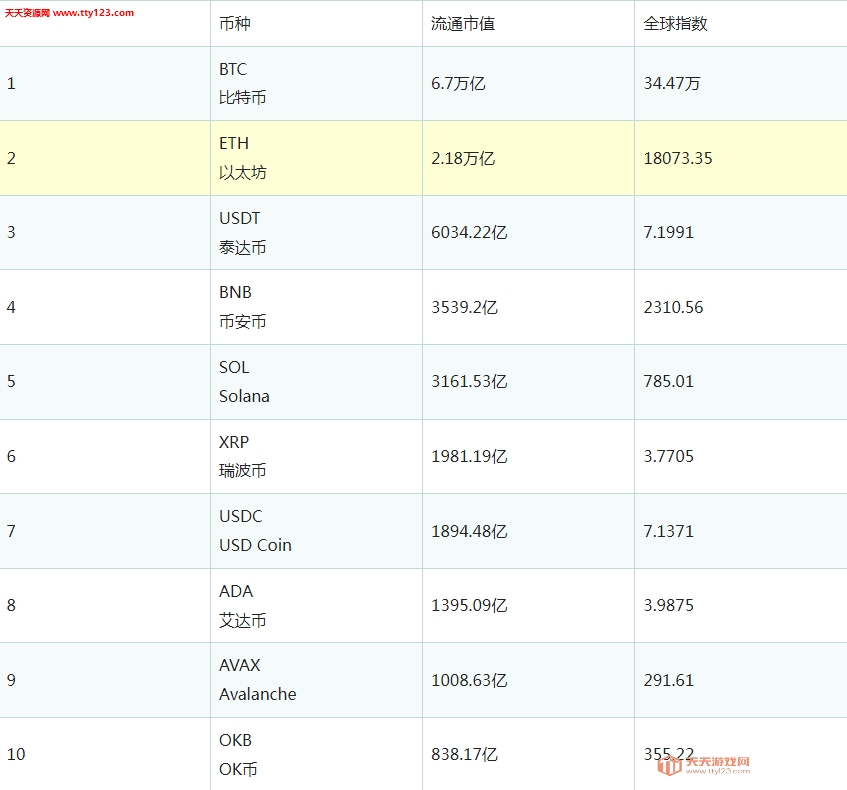
Task: Select the market cap value 1395.09亿
Action: (469, 605)
